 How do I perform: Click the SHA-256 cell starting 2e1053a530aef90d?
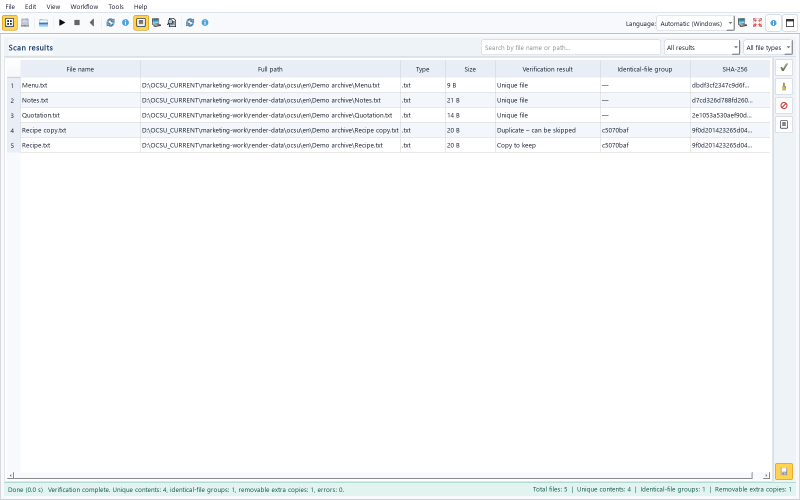click(x=730, y=115)
